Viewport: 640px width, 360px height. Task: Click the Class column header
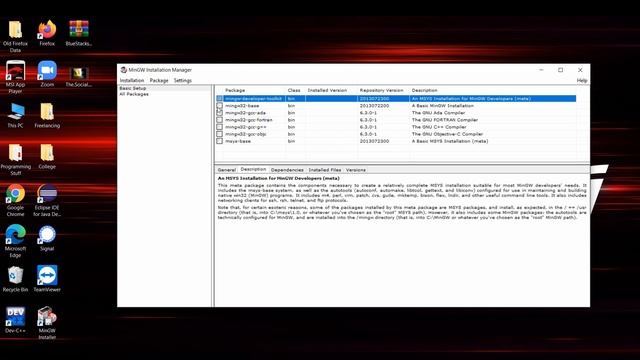pyautogui.click(x=294, y=90)
